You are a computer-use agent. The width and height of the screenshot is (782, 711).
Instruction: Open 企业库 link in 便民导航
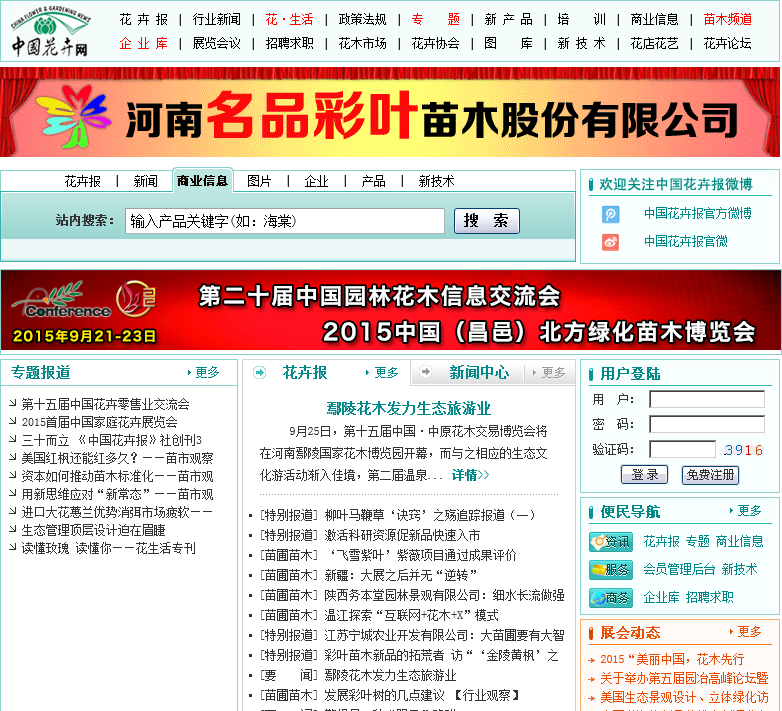pos(661,597)
